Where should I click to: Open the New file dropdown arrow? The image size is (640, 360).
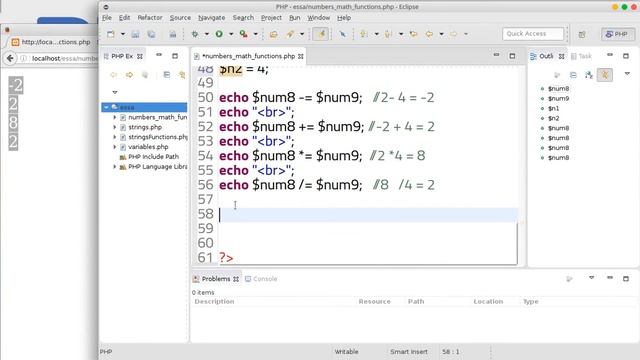tap(122, 34)
